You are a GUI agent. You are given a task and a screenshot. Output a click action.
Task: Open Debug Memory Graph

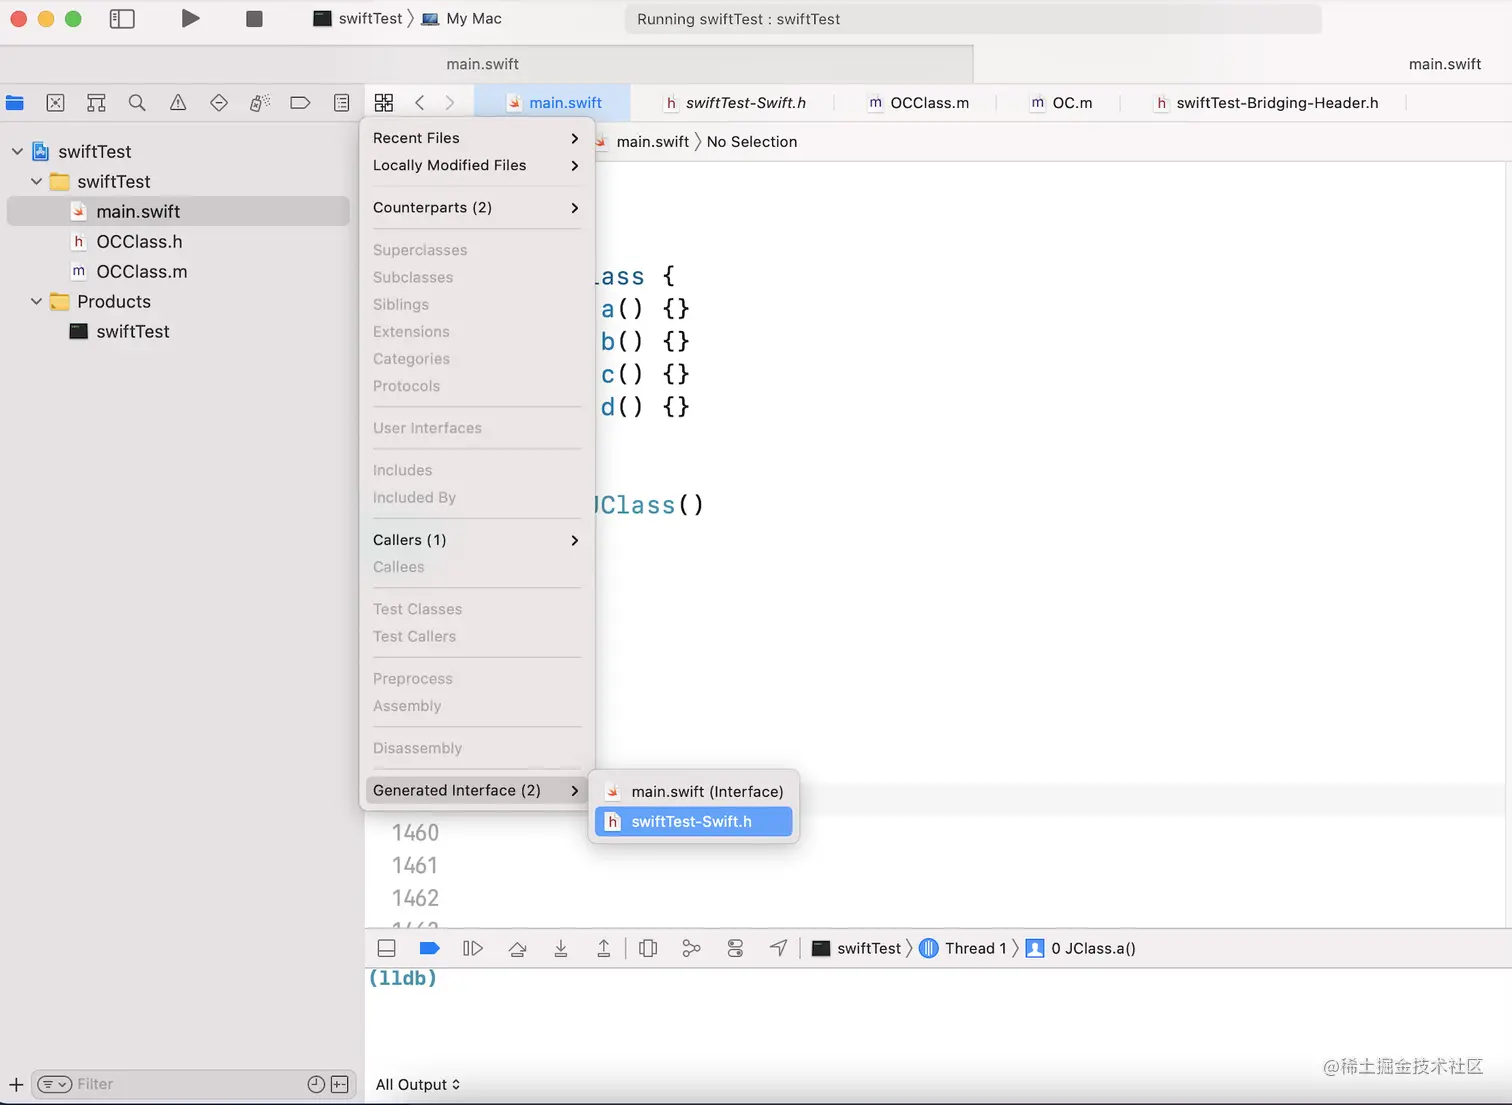pos(691,948)
